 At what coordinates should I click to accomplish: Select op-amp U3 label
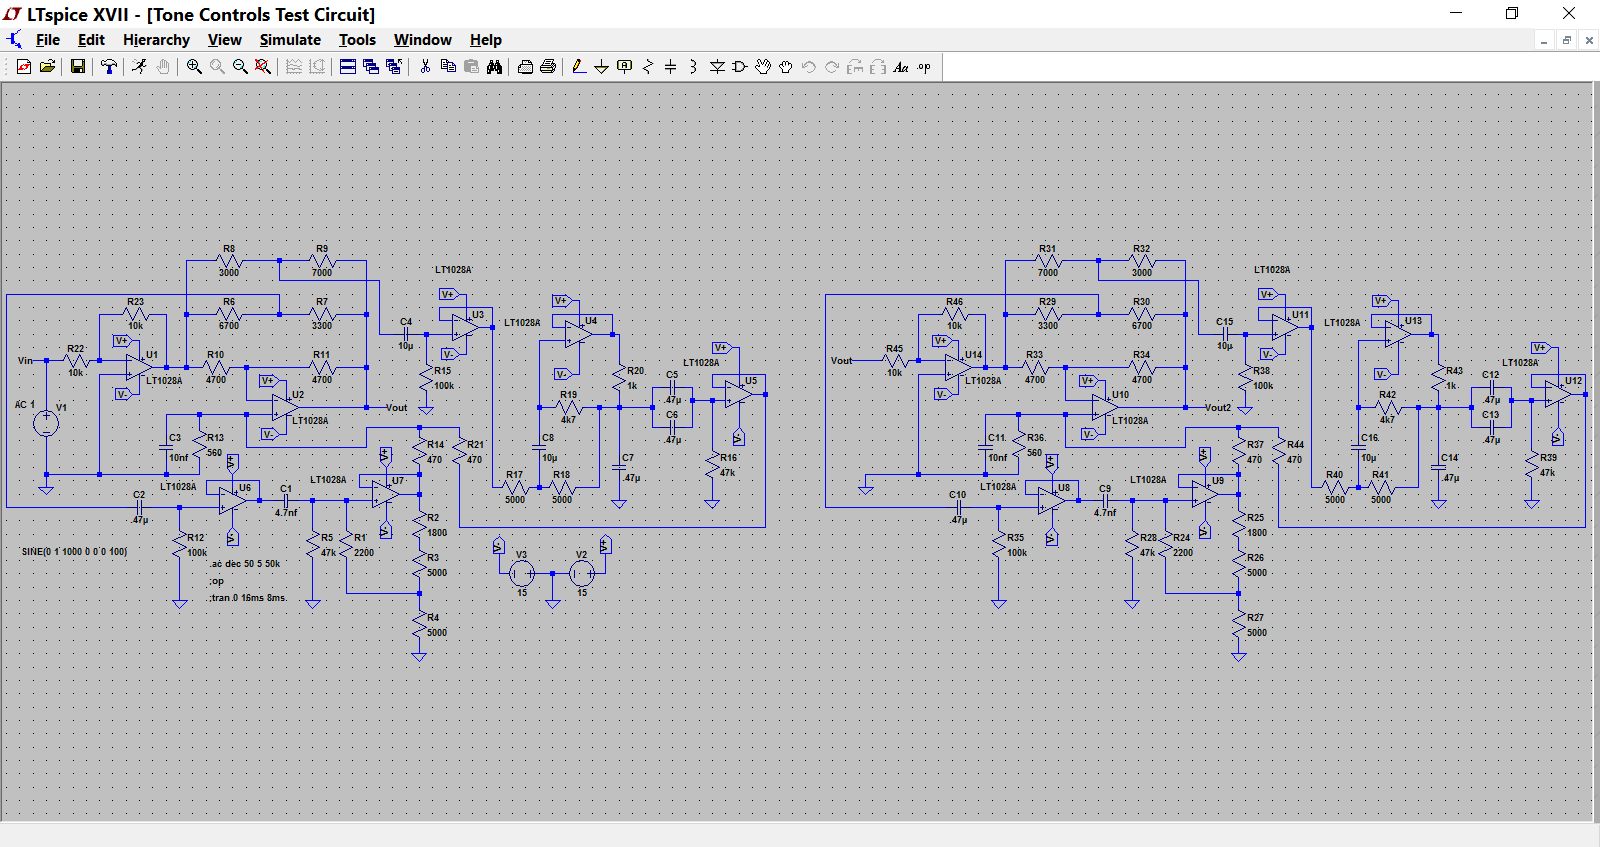pyautogui.click(x=478, y=314)
